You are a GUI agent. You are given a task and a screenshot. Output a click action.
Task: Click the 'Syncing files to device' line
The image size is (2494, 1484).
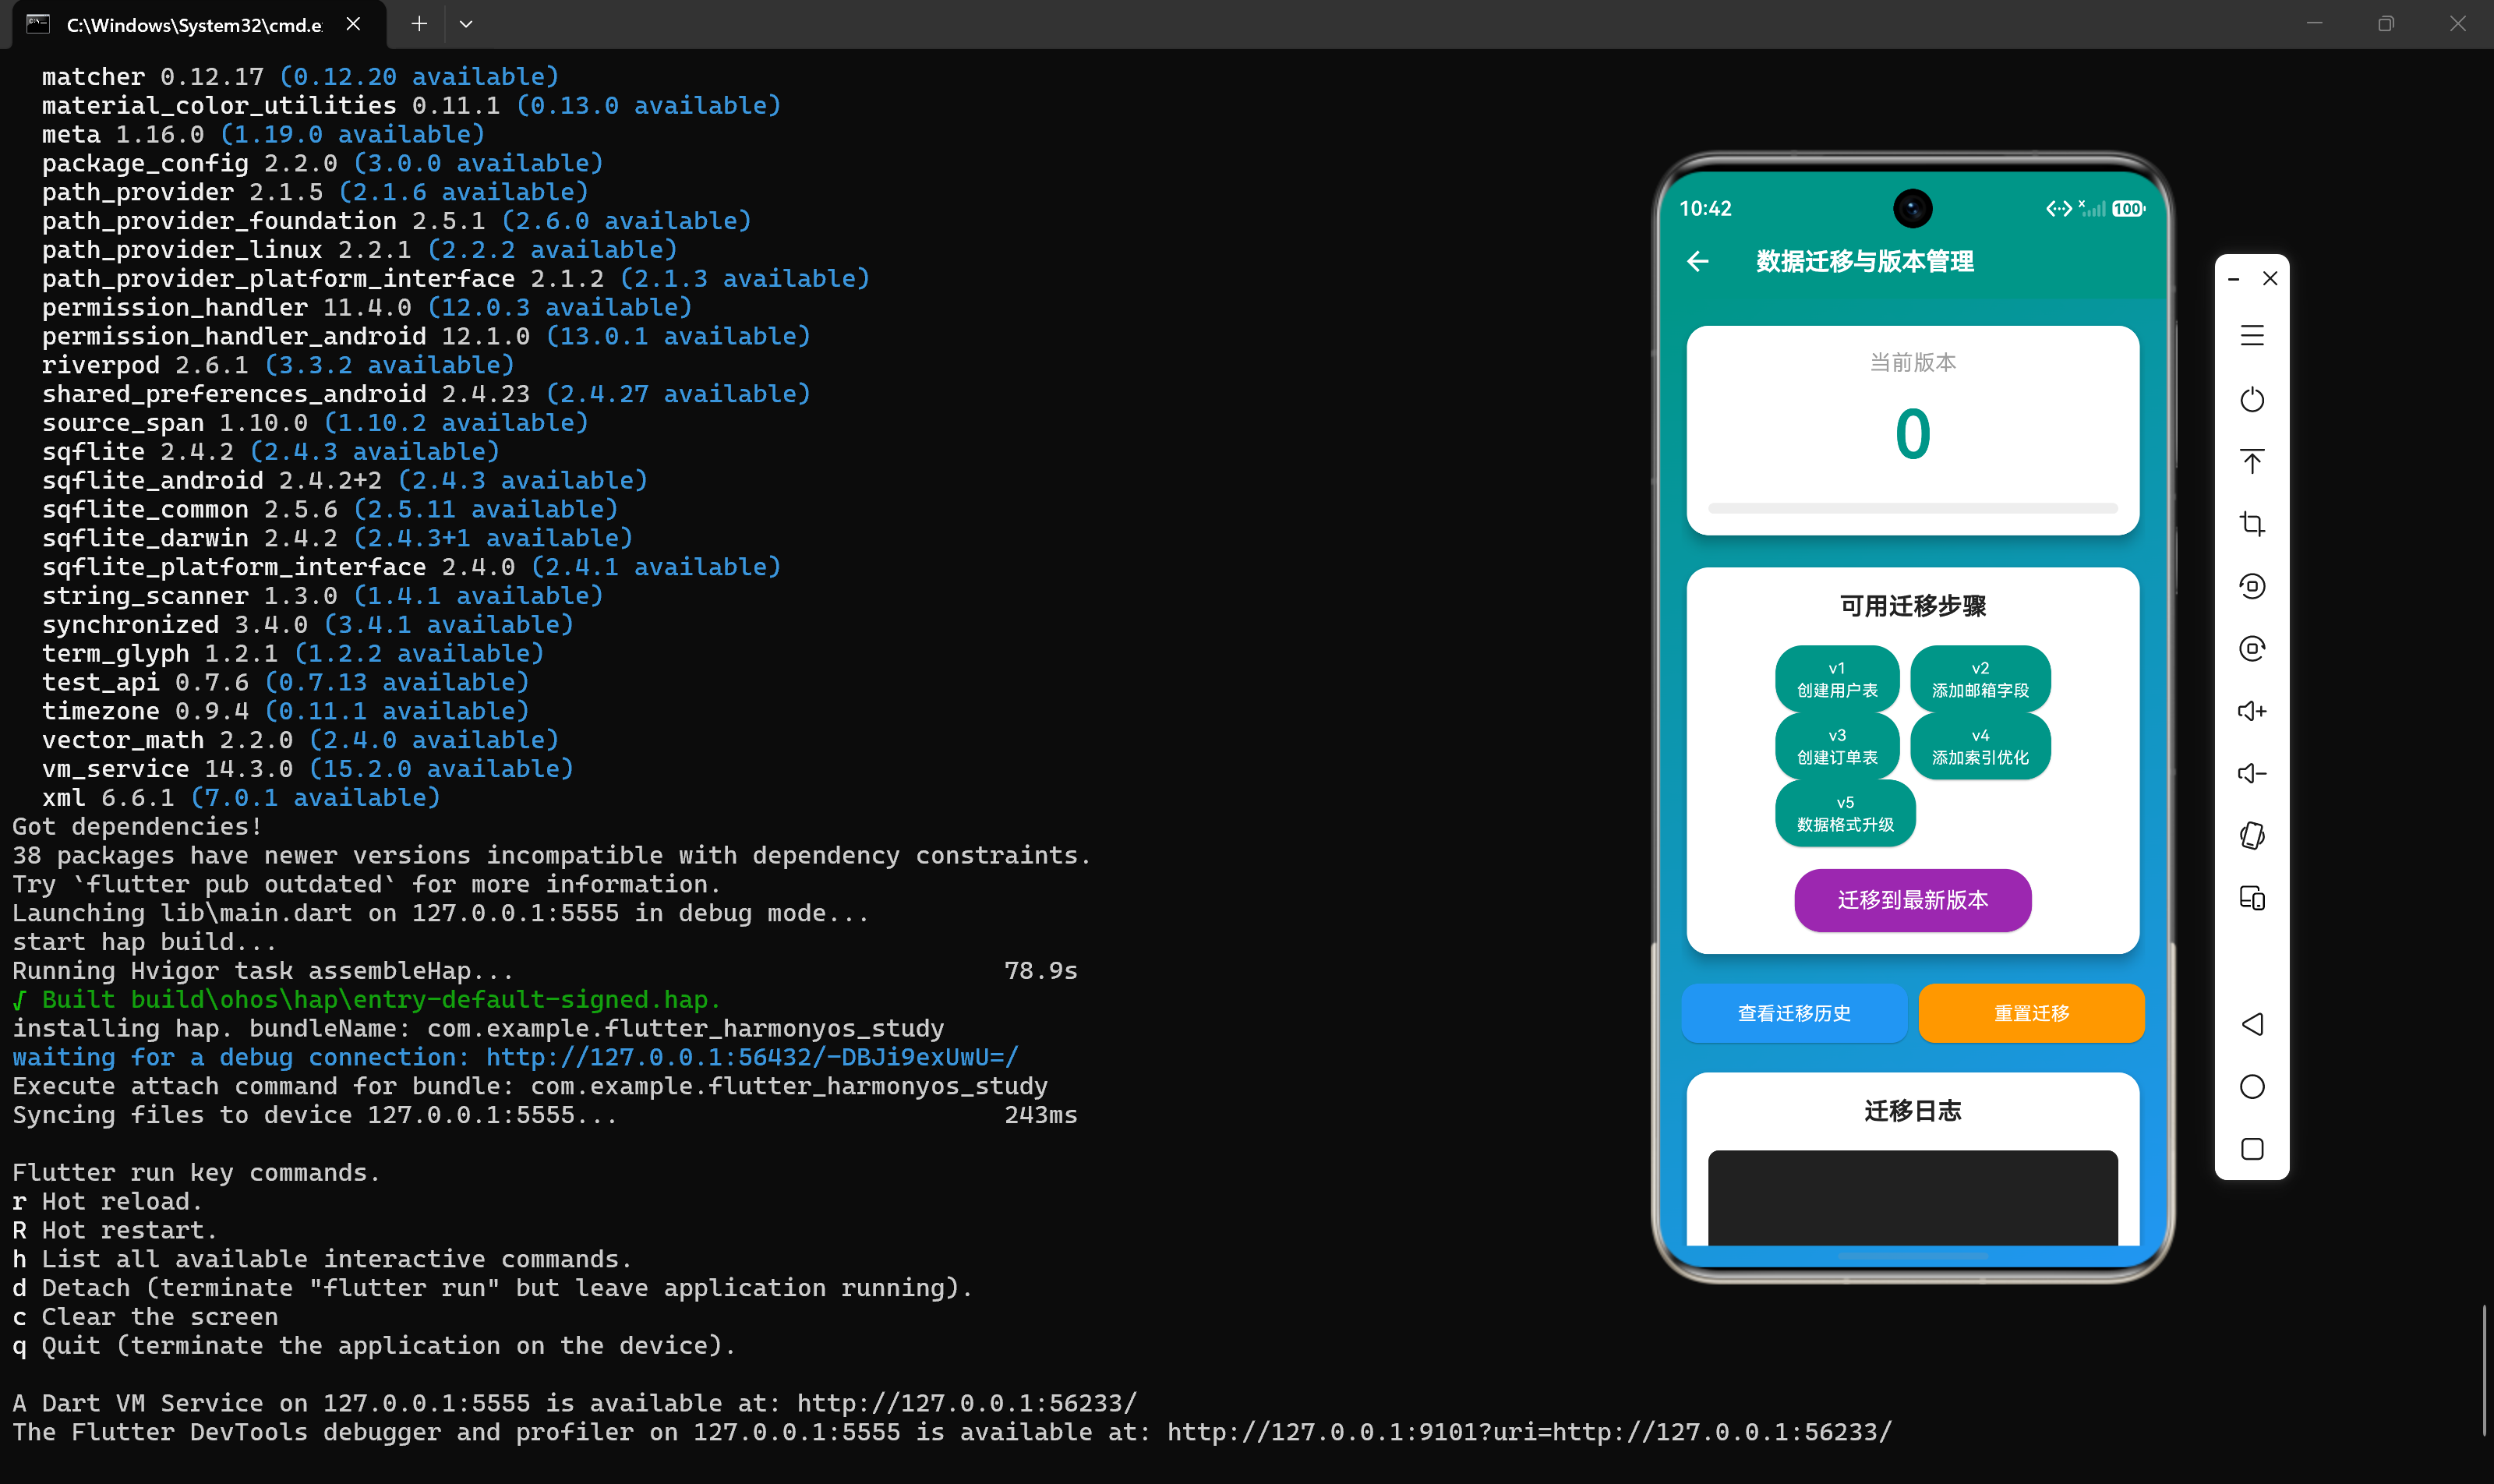tap(545, 1114)
